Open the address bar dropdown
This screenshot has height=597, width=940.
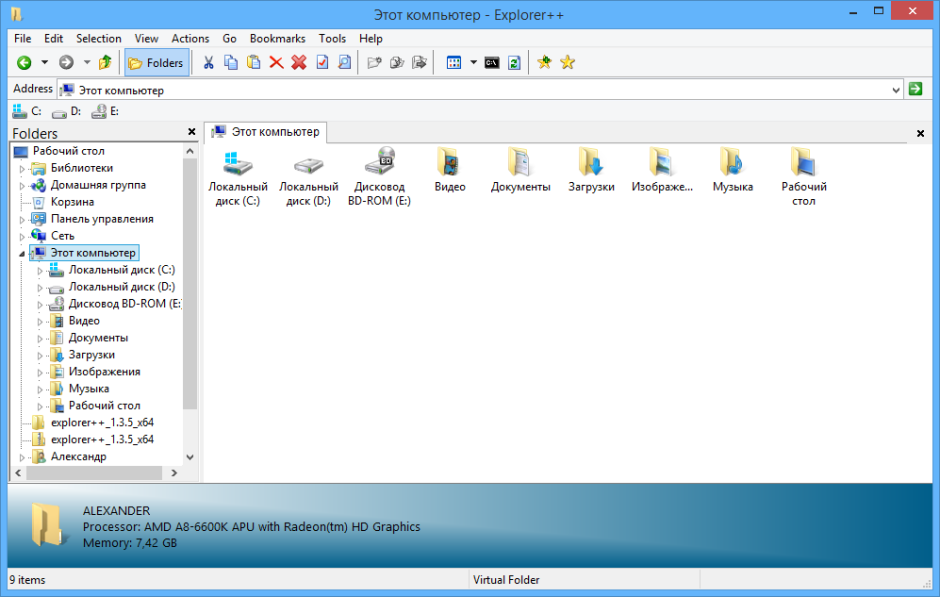point(896,90)
